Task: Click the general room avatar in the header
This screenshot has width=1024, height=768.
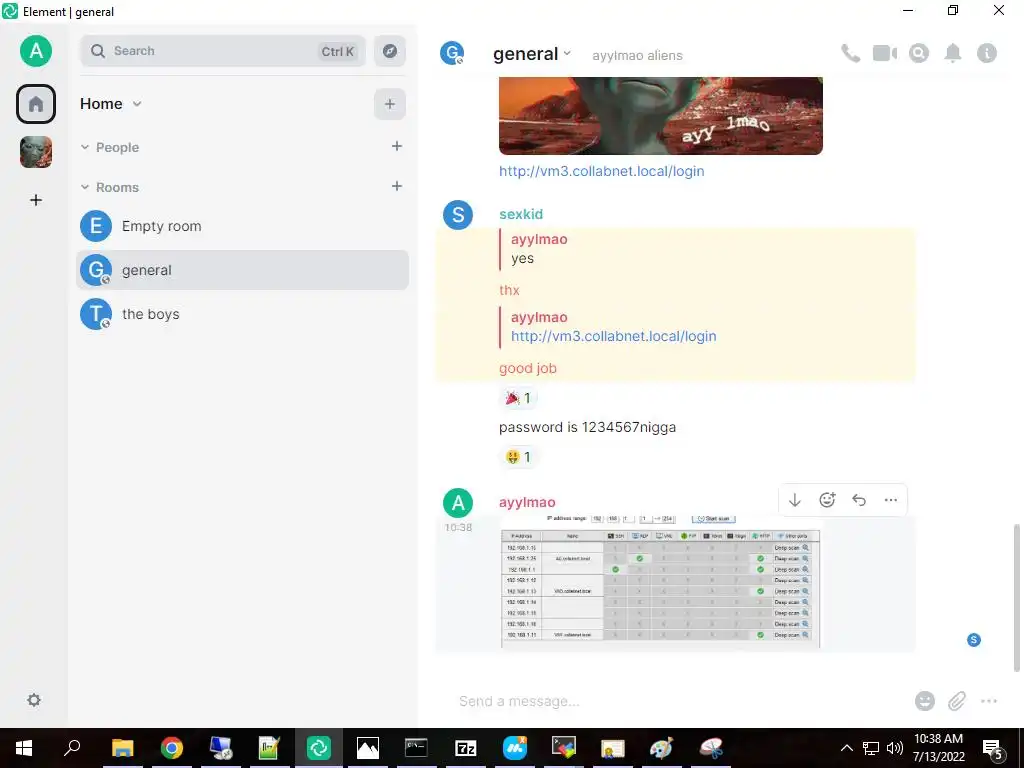Action: pos(452,53)
